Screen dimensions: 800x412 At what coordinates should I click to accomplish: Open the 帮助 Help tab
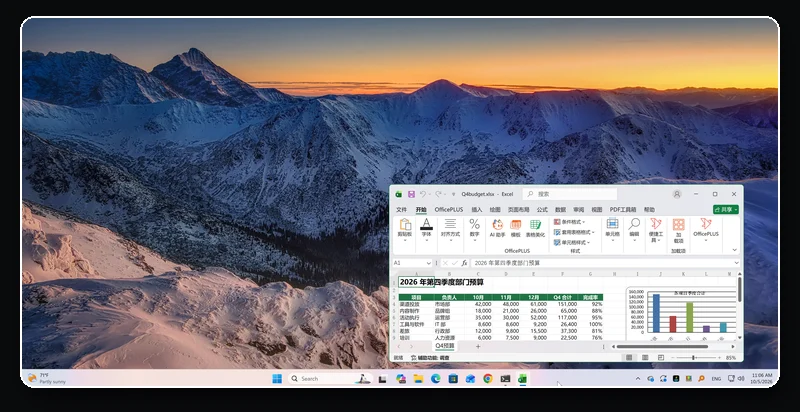(649, 210)
